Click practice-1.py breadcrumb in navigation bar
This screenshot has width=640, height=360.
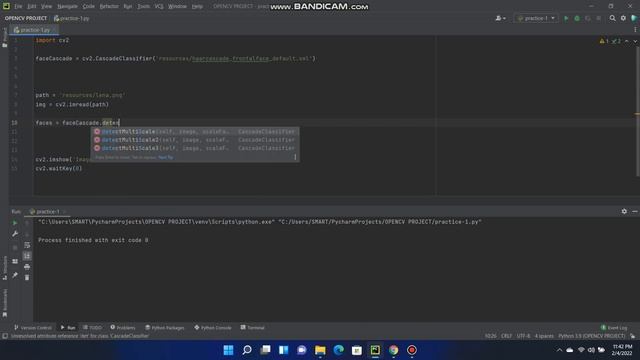[71, 18]
